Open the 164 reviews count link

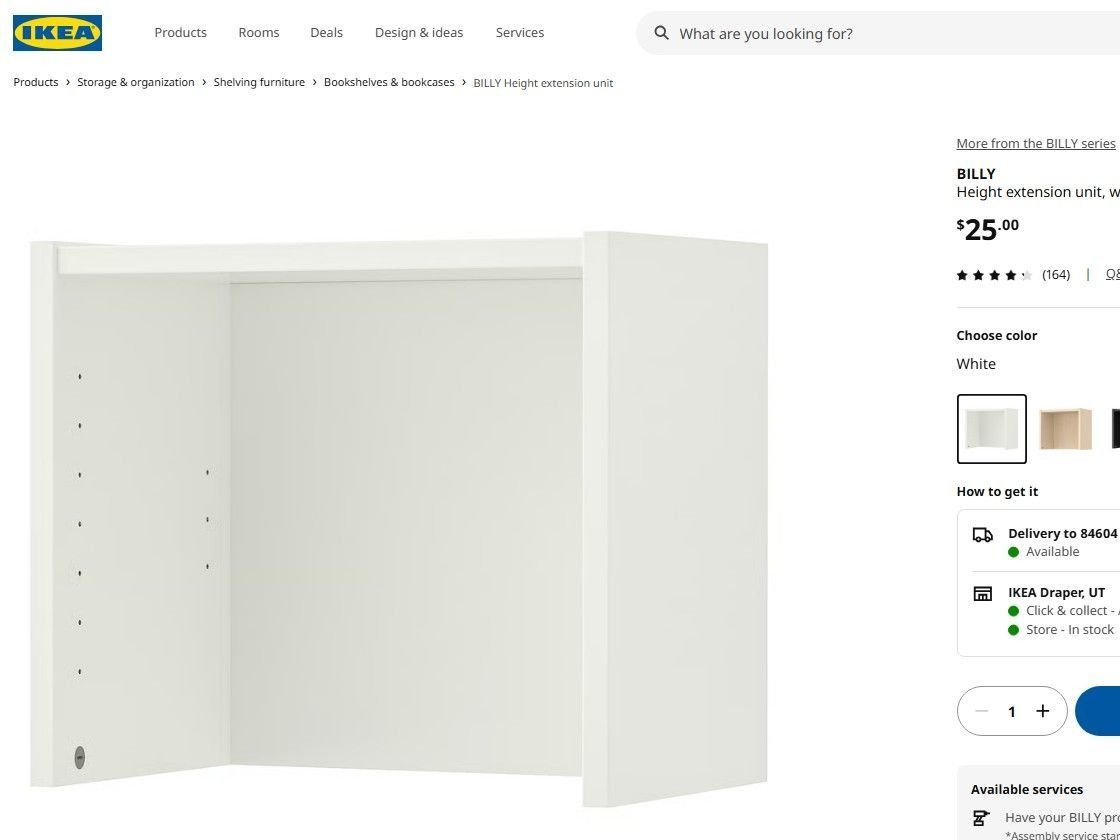click(x=1056, y=275)
